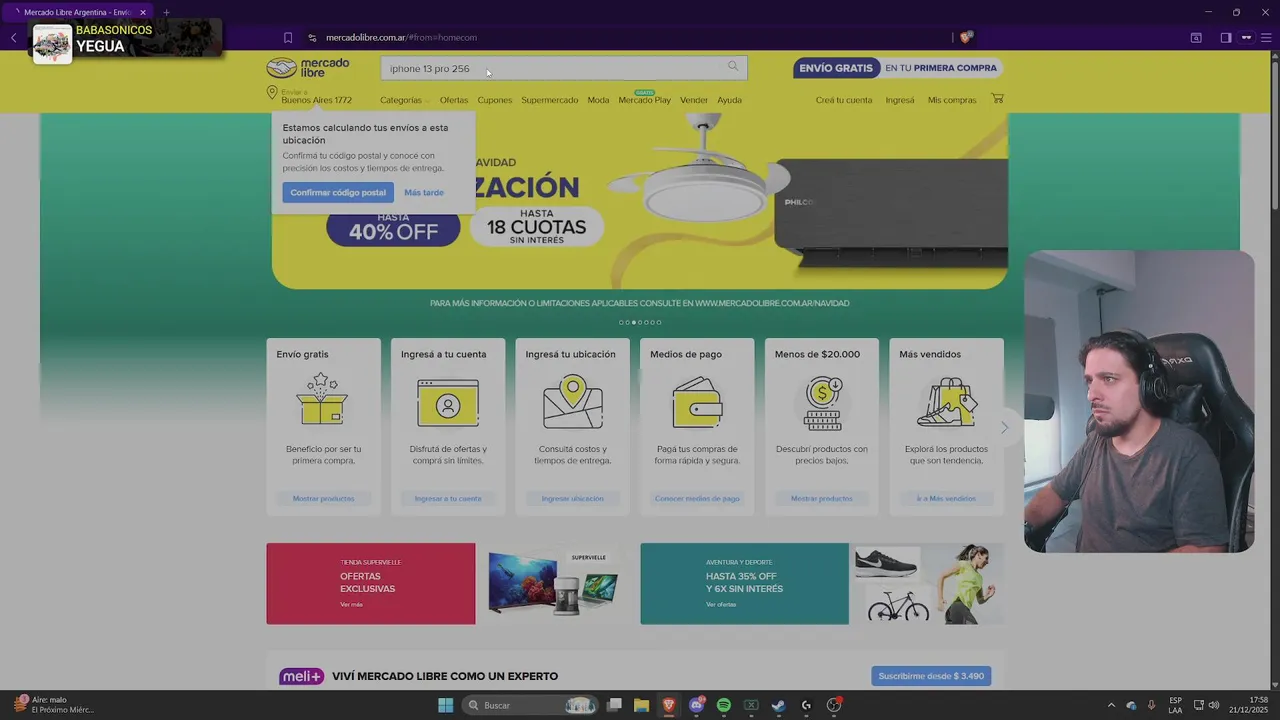Open the Supermercado menu item
1280x720 pixels.
(x=549, y=100)
